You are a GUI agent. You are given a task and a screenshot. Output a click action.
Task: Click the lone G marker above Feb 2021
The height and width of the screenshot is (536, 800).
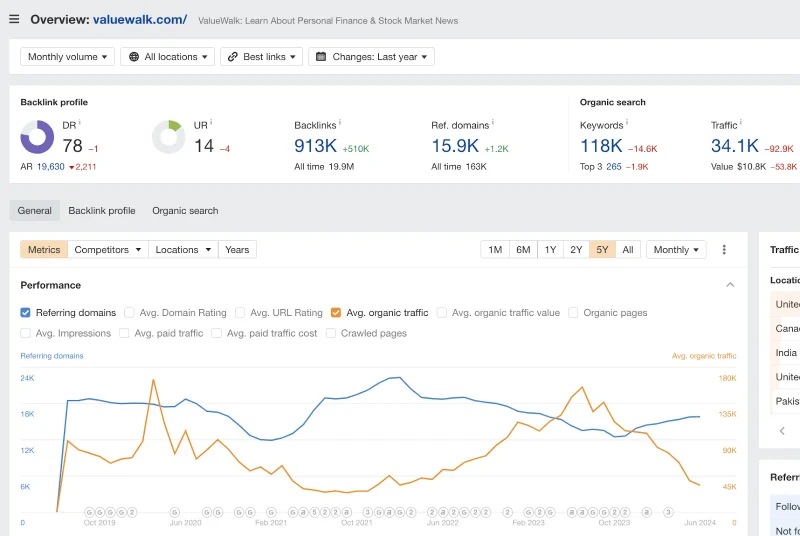[271, 512]
